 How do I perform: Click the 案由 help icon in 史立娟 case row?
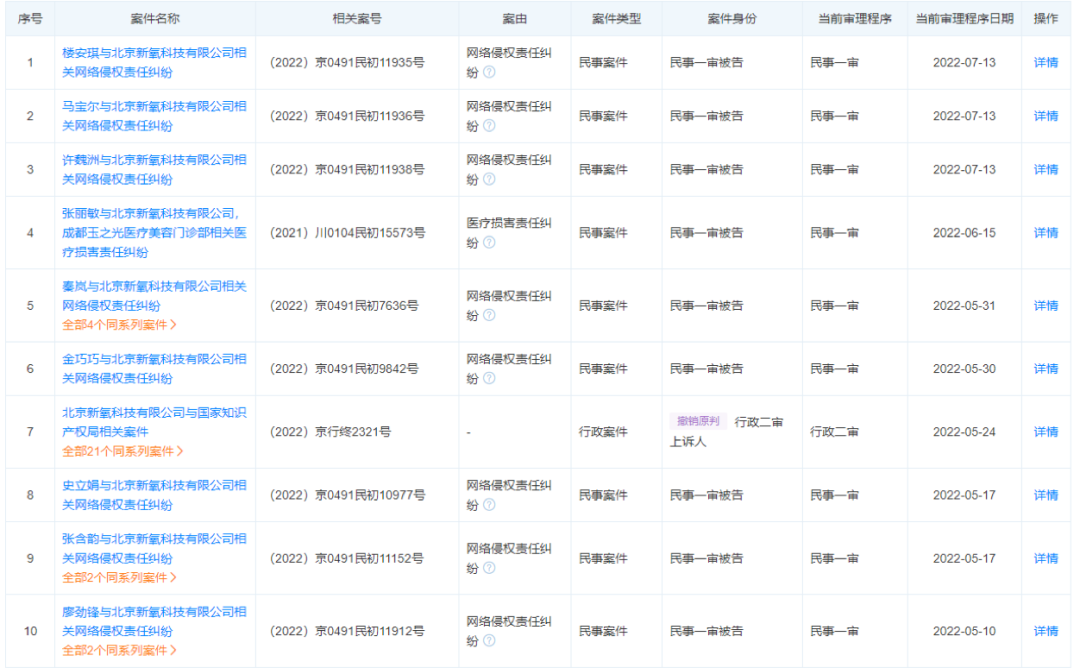coord(489,505)
